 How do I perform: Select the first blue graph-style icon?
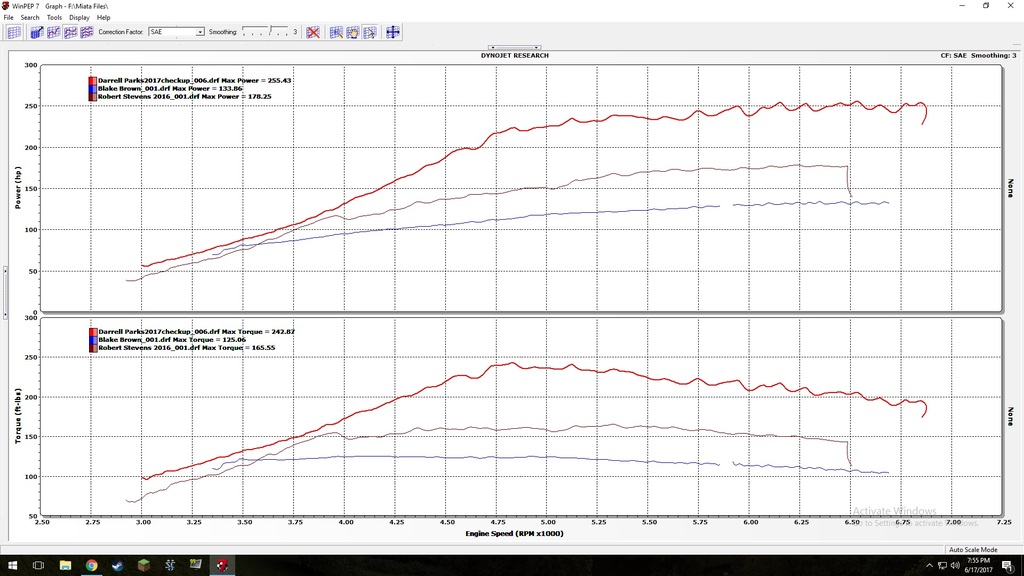[36, 32]
